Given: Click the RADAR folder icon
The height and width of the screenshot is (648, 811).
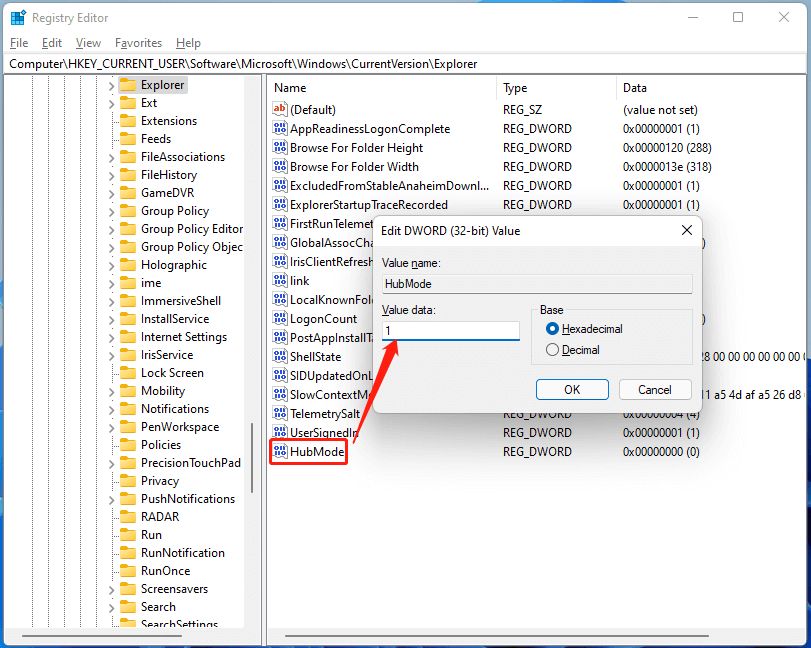Looking at the screenshot, I should pos(128,517).
